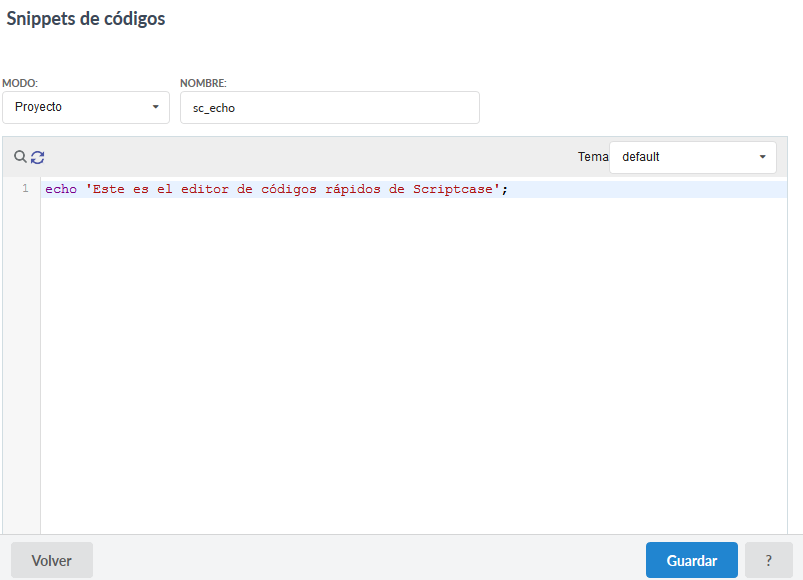803x580 pixels.
Task: Click the semicolon ending the echo statement
Action: [506, 189]
